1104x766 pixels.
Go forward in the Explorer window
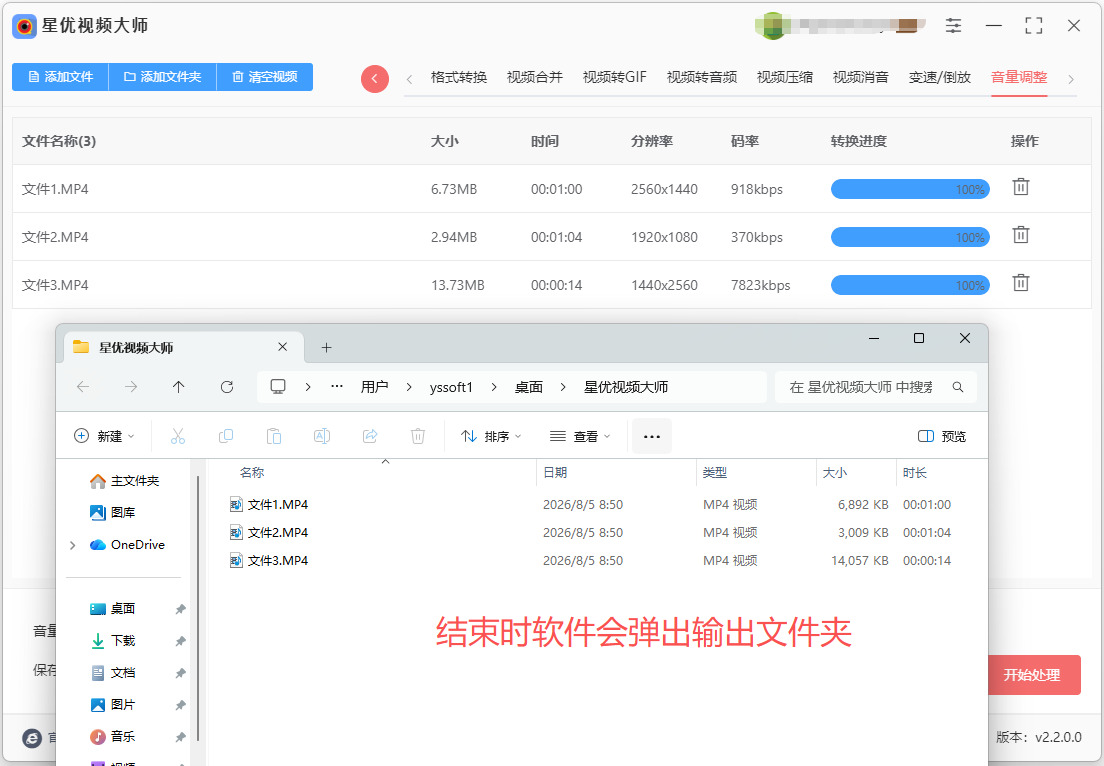(x=131, y=387)
